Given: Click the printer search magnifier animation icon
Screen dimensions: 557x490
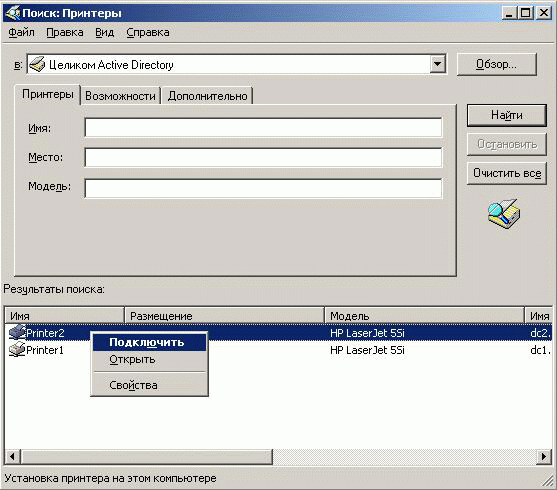Looking at the screenshot, I should (x=504, y=214).
